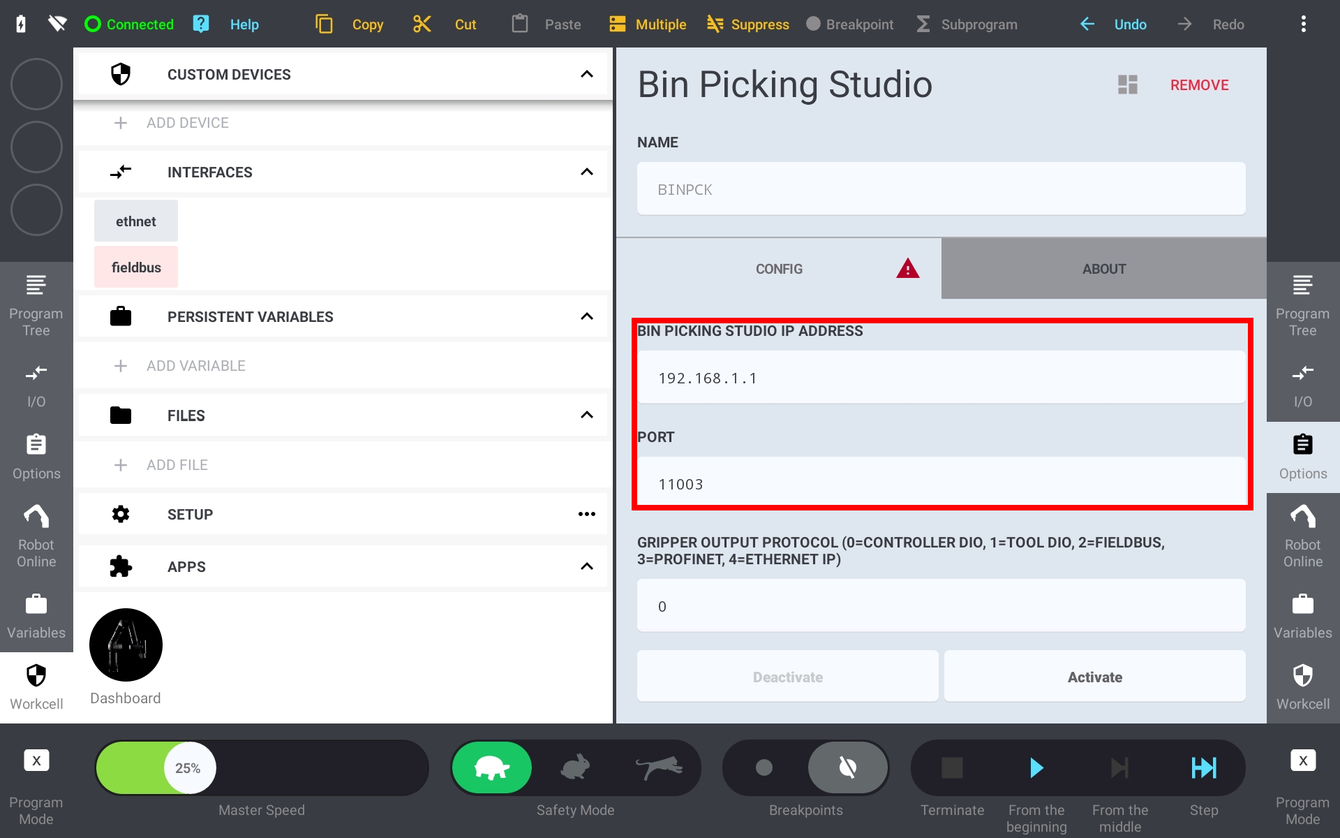Image resolution: width=1340 pixels, height=838 pixels.
Task: Open the Help button
Action: [x=226, y=24]
